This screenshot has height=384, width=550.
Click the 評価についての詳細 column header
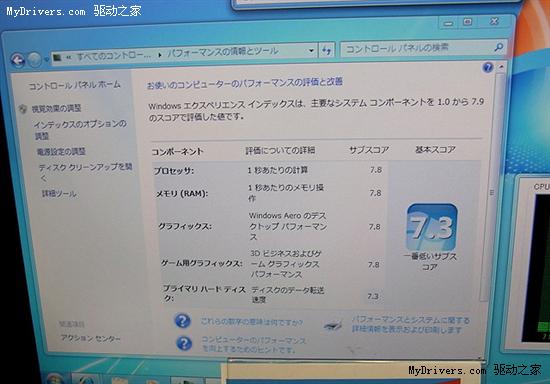coord(280,150)
